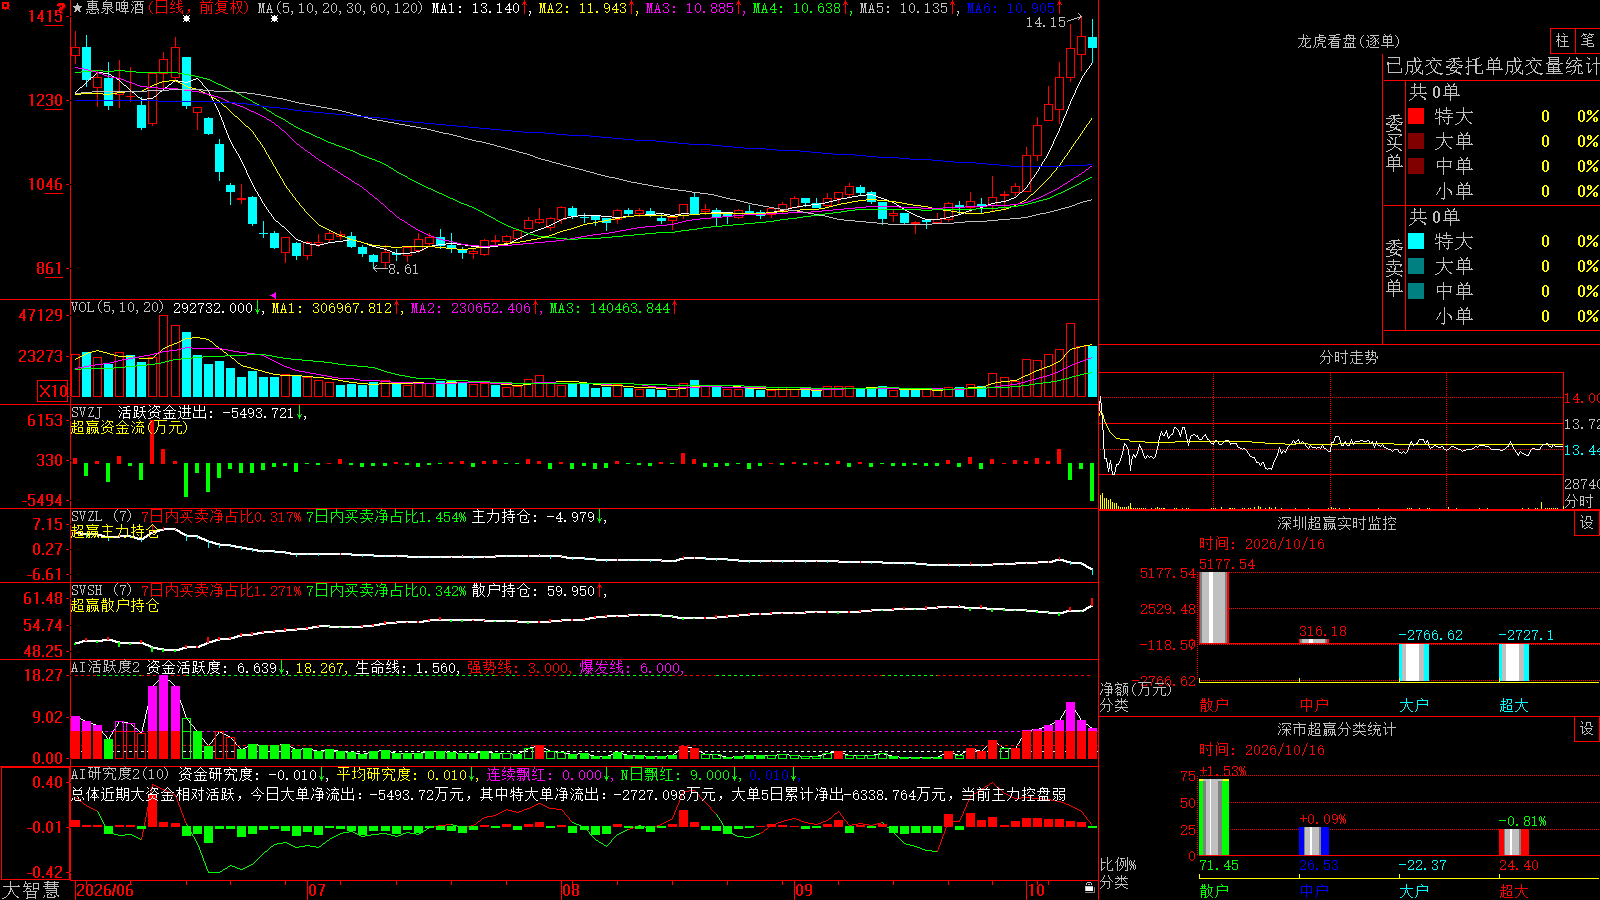The width and height of the screenshot is (1600, 900).
Task: Click the 超赢资金流(万元) indicator label
Action: click(x=129, y=427)
